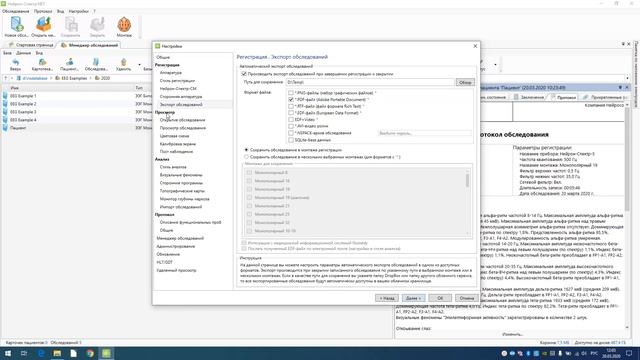Image resolution: width=640 pixels, height=360 pixels.
Task: Open the Данные menu in manager
Action: click(x=24, y=53)
